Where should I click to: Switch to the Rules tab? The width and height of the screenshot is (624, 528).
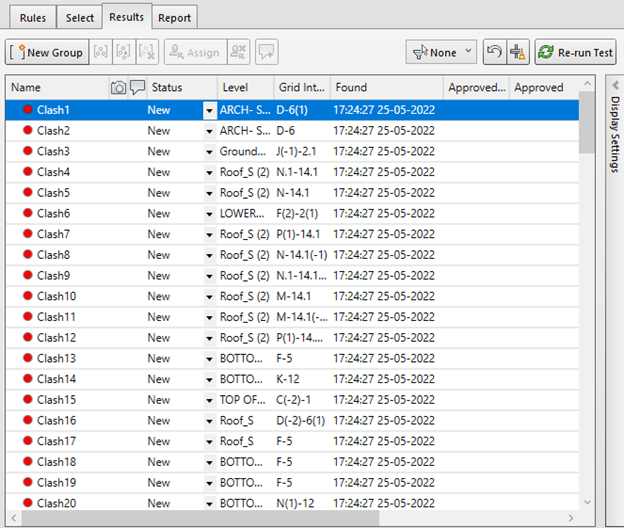pos(32,17)
